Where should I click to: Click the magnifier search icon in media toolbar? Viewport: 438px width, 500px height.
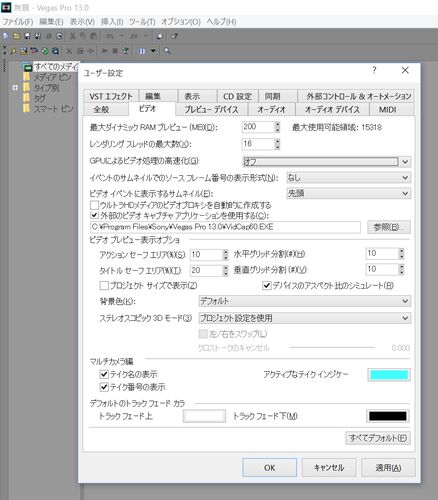[x=167, y=51]
